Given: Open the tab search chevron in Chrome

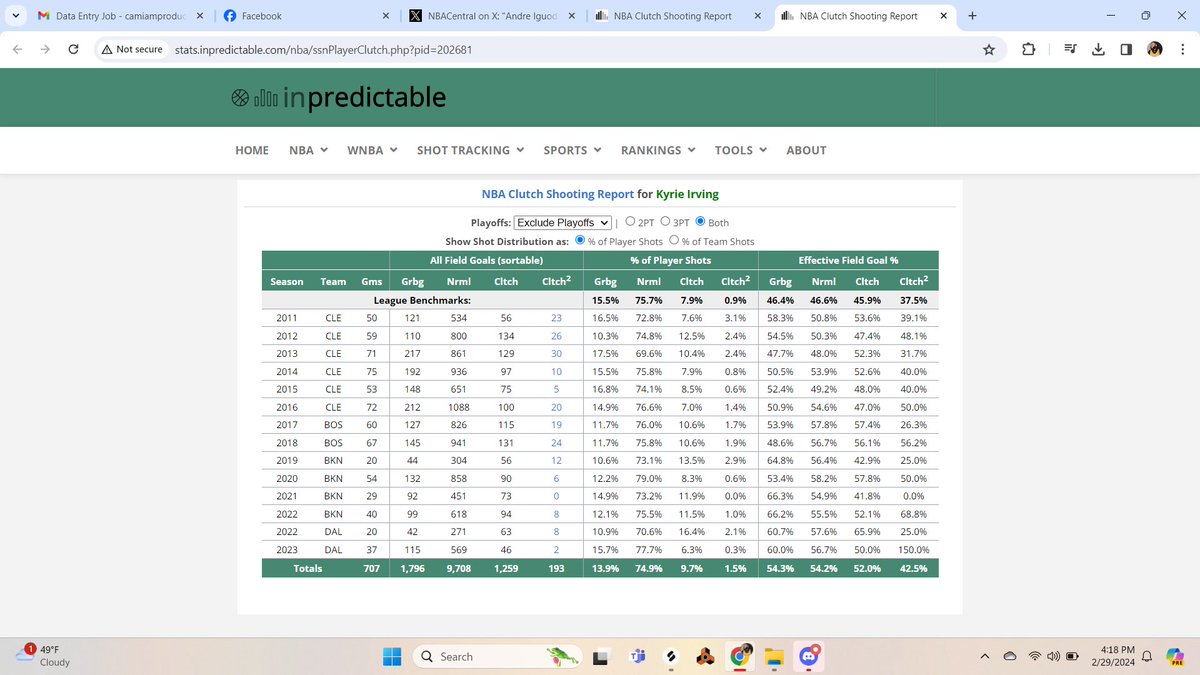Looking at the screenshot, I should click(16, 16).
